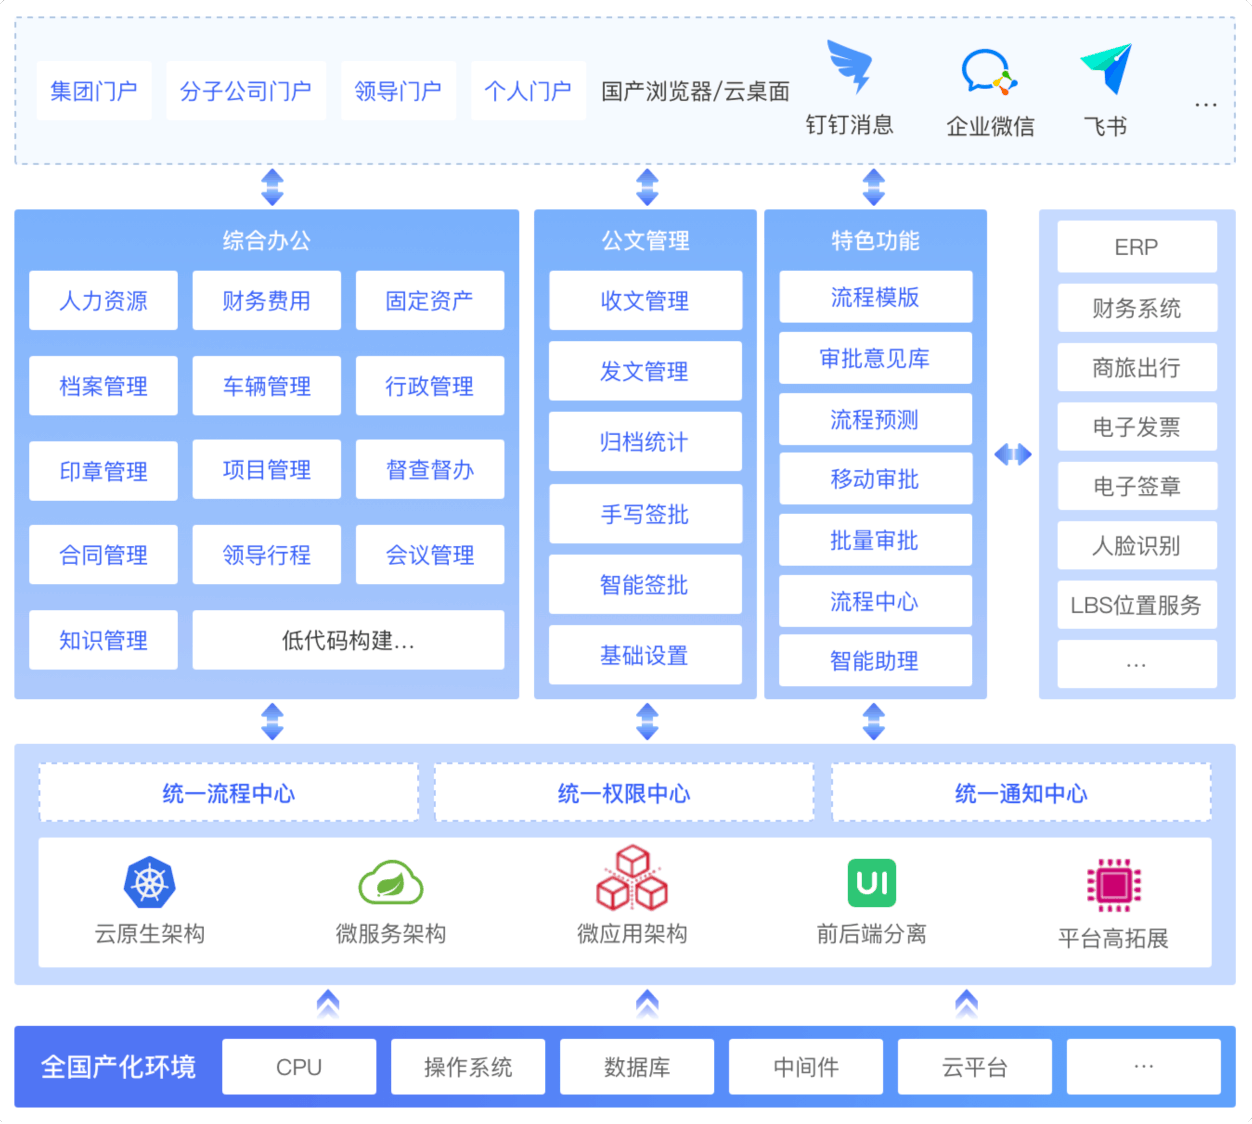Open 行政管理 module
This screenshot has width=1252, height=1124.
coord(430,386)
